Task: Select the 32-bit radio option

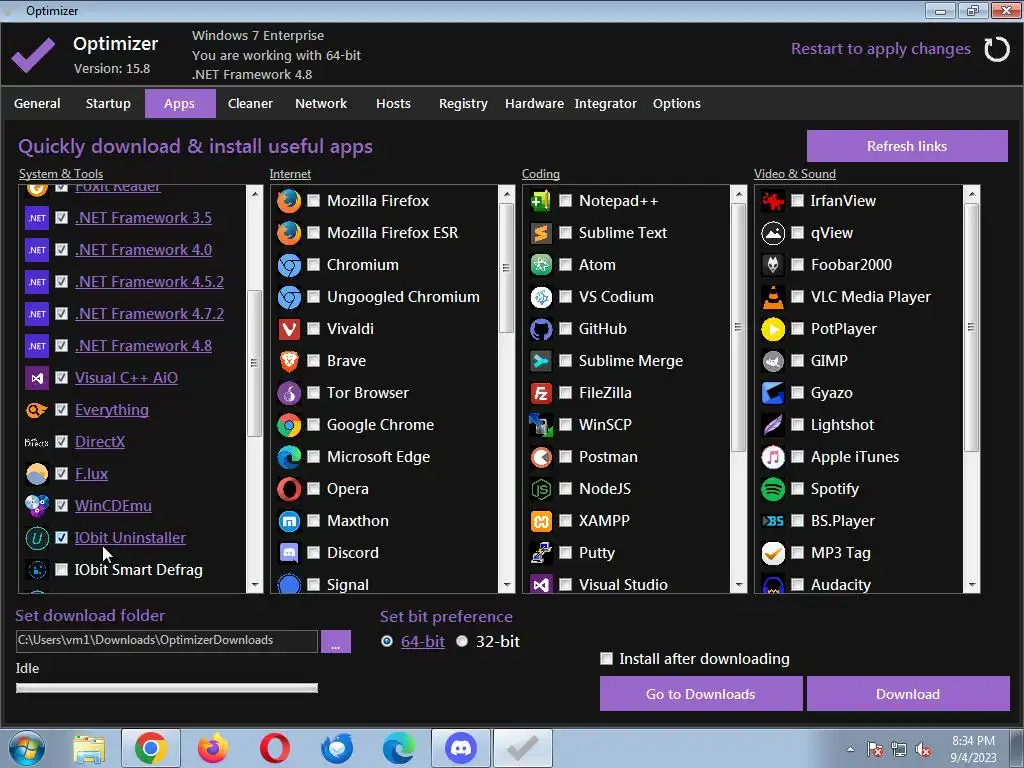Action: 462,641
